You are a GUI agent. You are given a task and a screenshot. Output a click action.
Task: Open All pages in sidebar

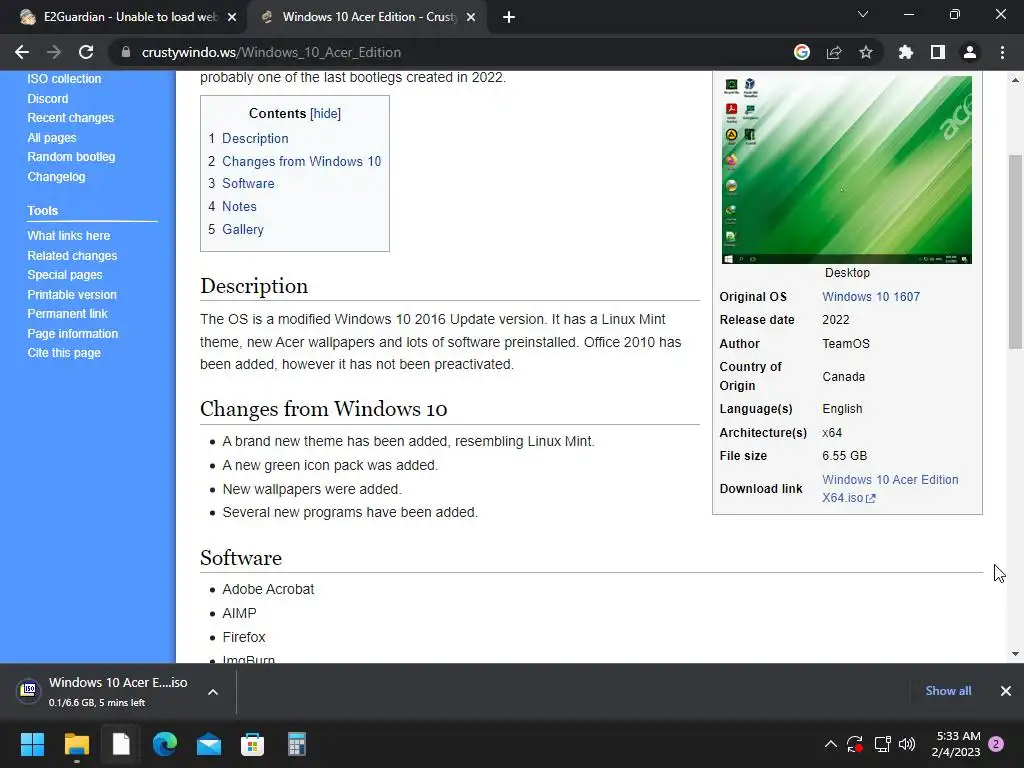(52, 138)
